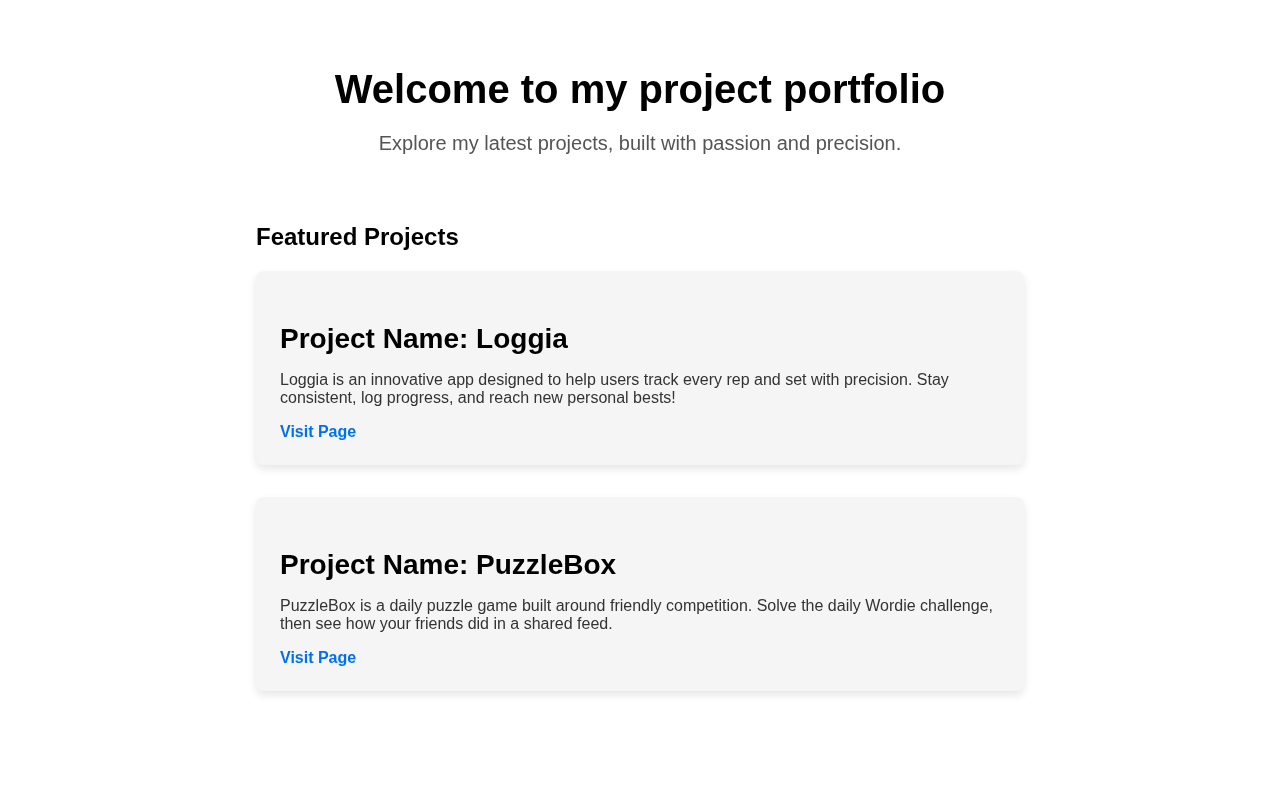This screenshot has width=1280, height=800.
Task: Click the "Welcome to my project portfolio" heading
Action: click(x=639, y=89)
